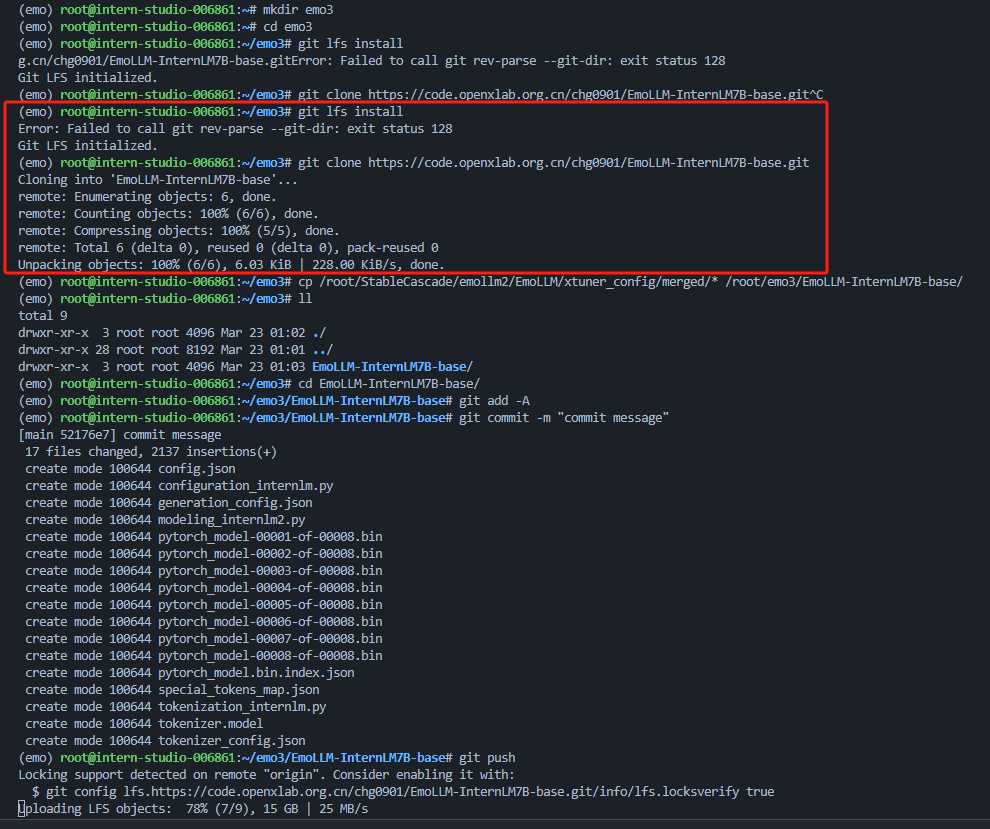Click the special_tokens_map.json entry

tap(238, 690)
